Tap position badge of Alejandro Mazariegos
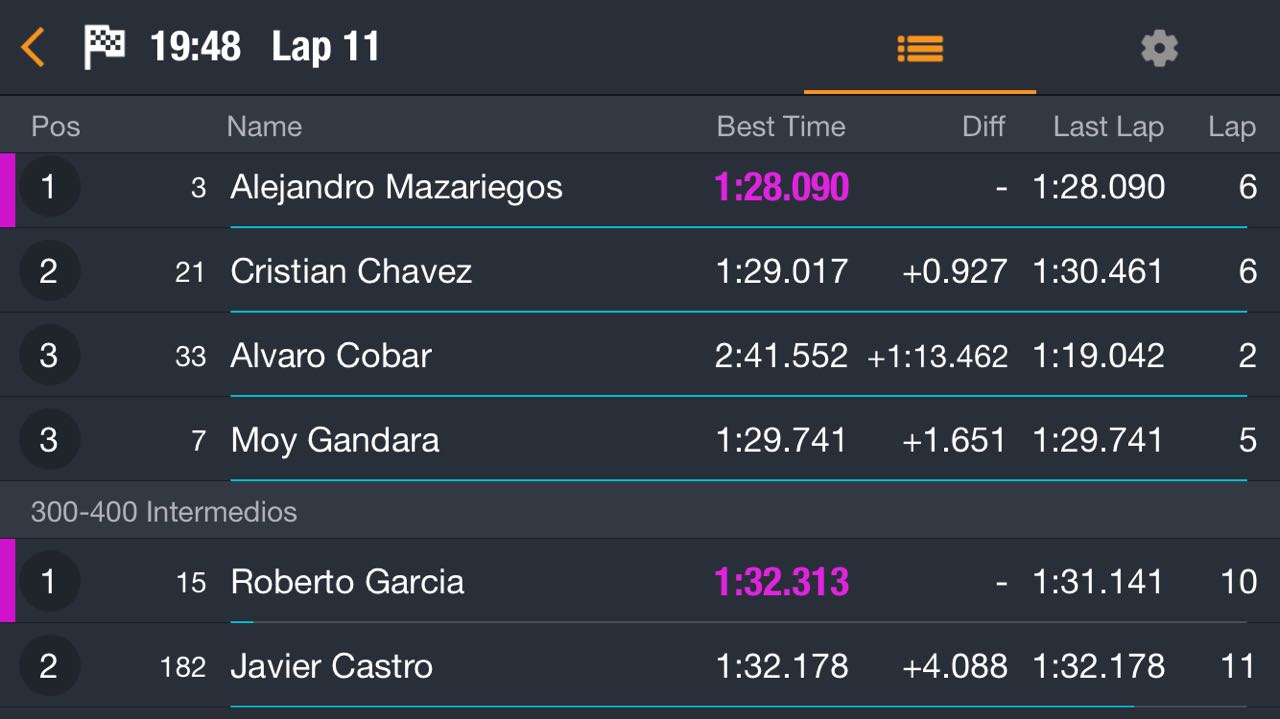1280x719 pixels. click(49, 186)
